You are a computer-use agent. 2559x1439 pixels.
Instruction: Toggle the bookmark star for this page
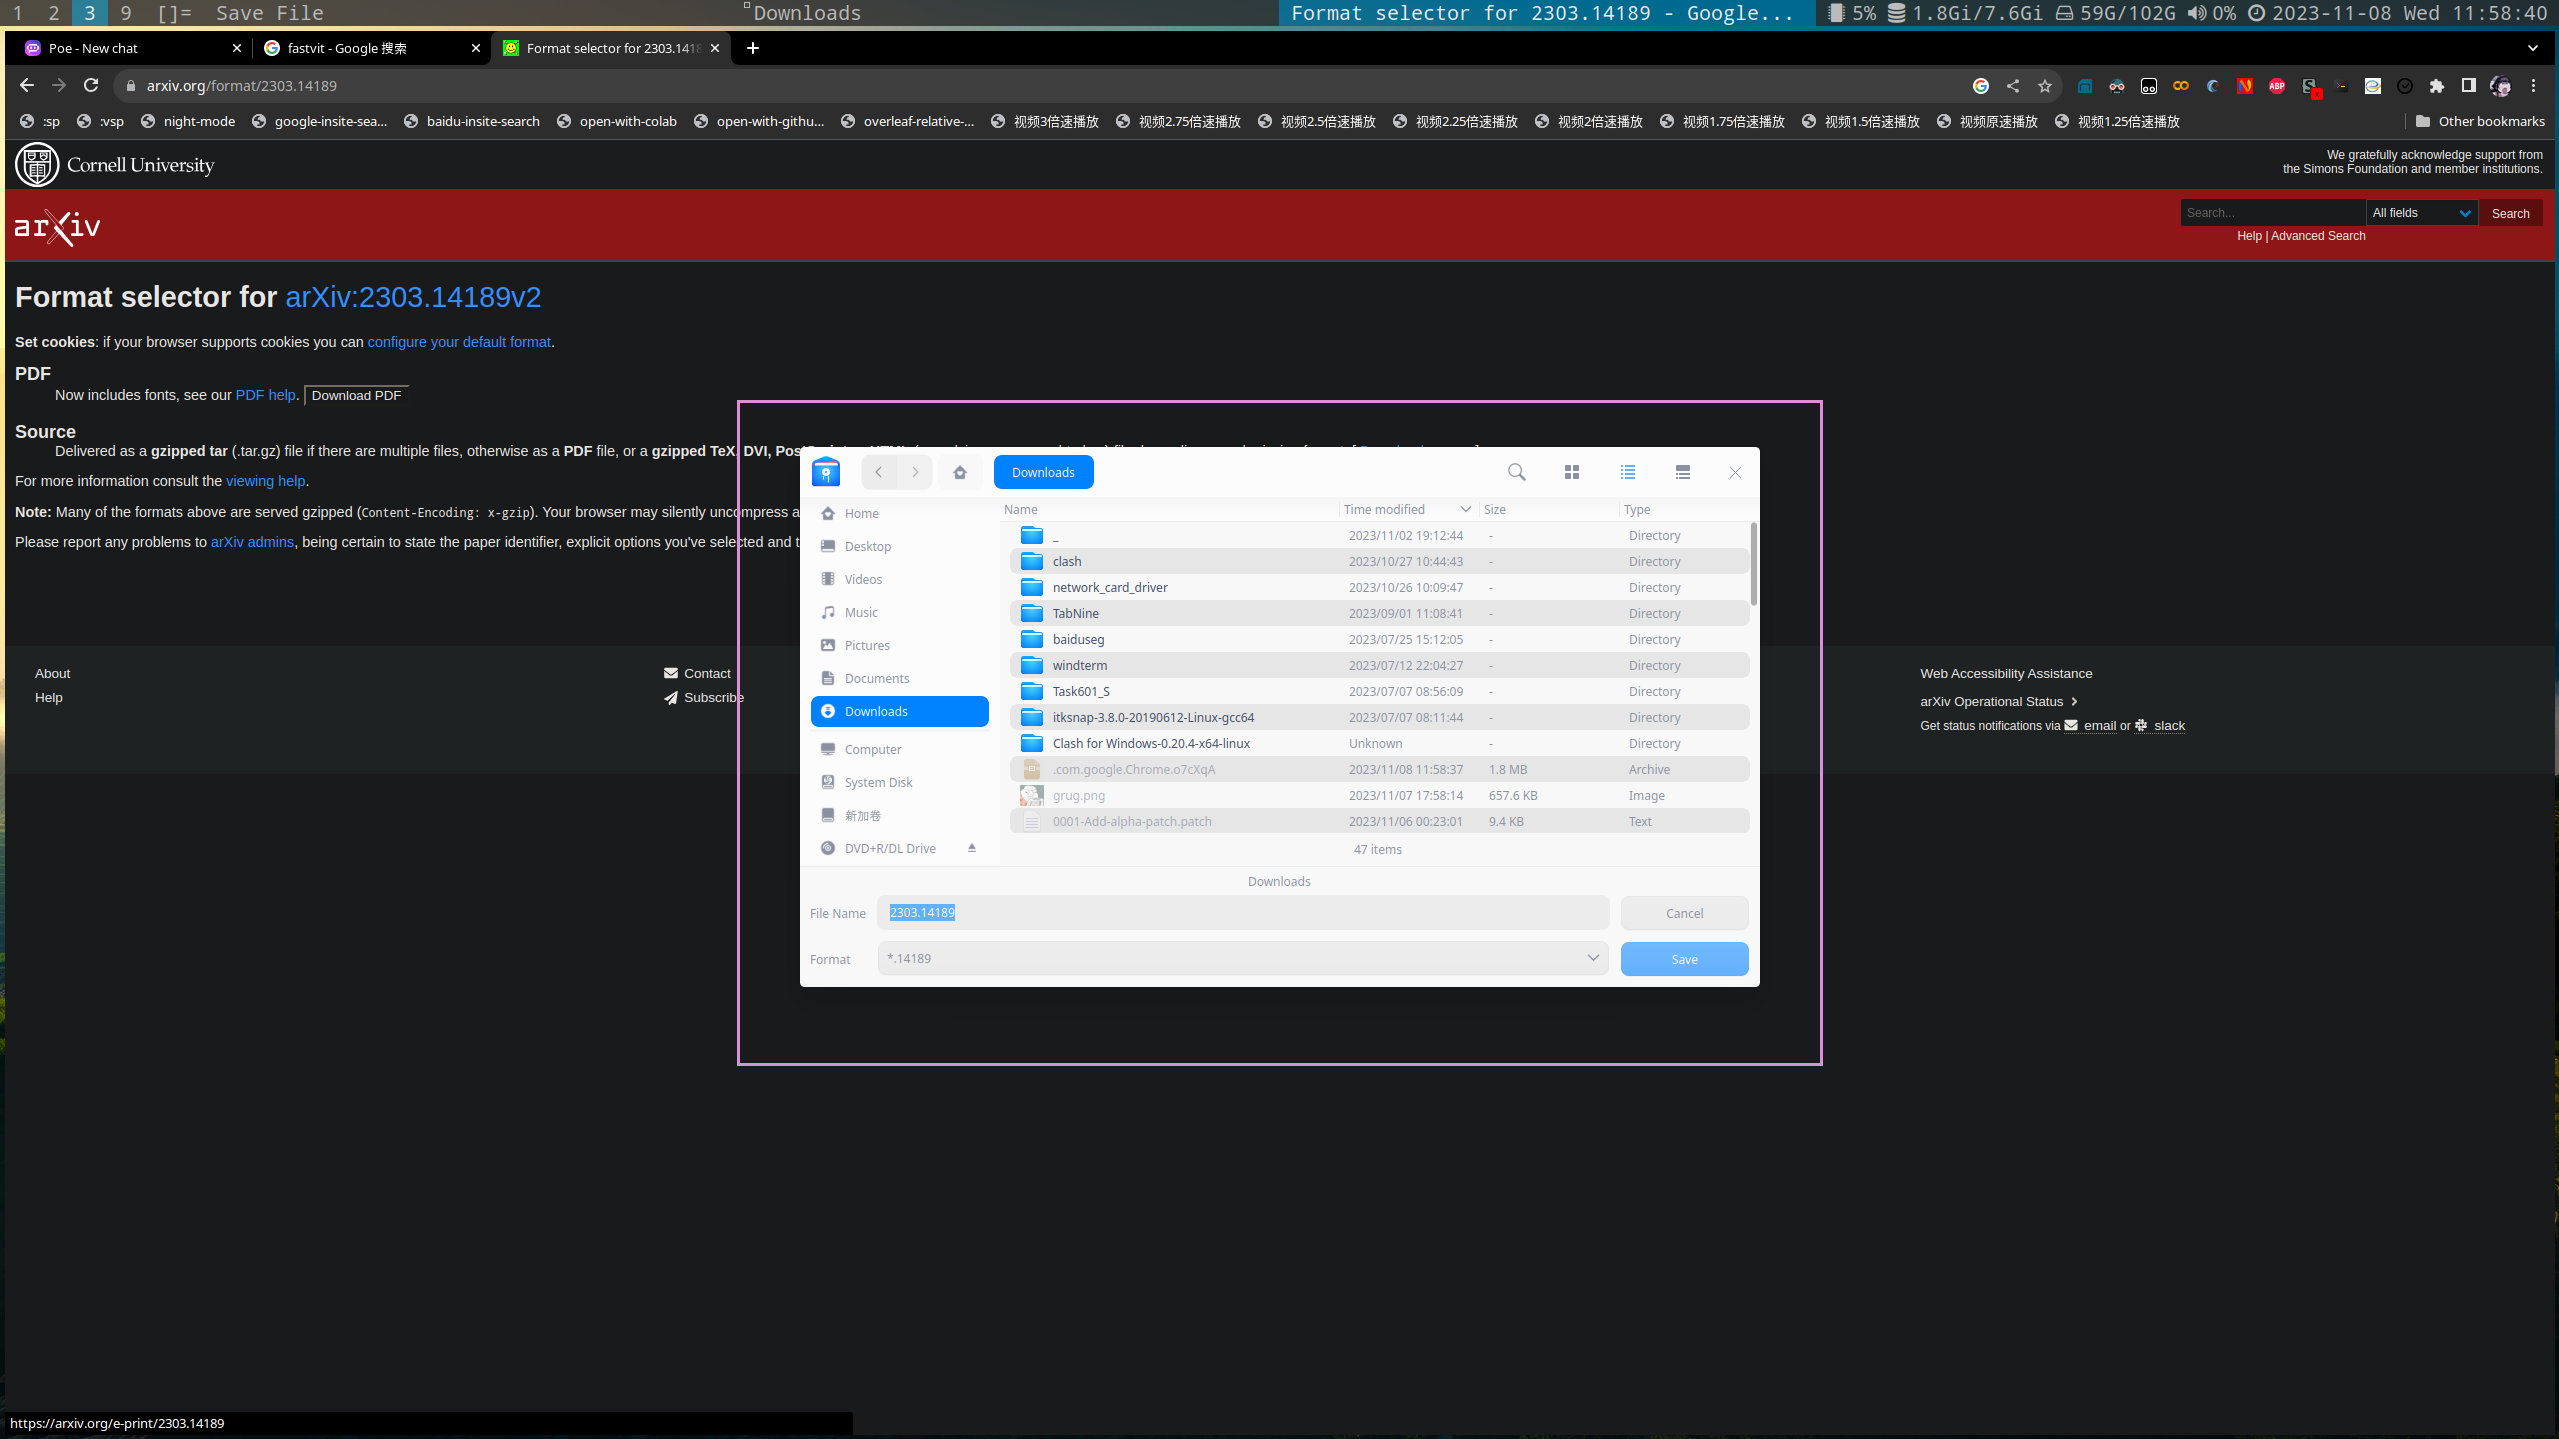[x=2043, y=86]
